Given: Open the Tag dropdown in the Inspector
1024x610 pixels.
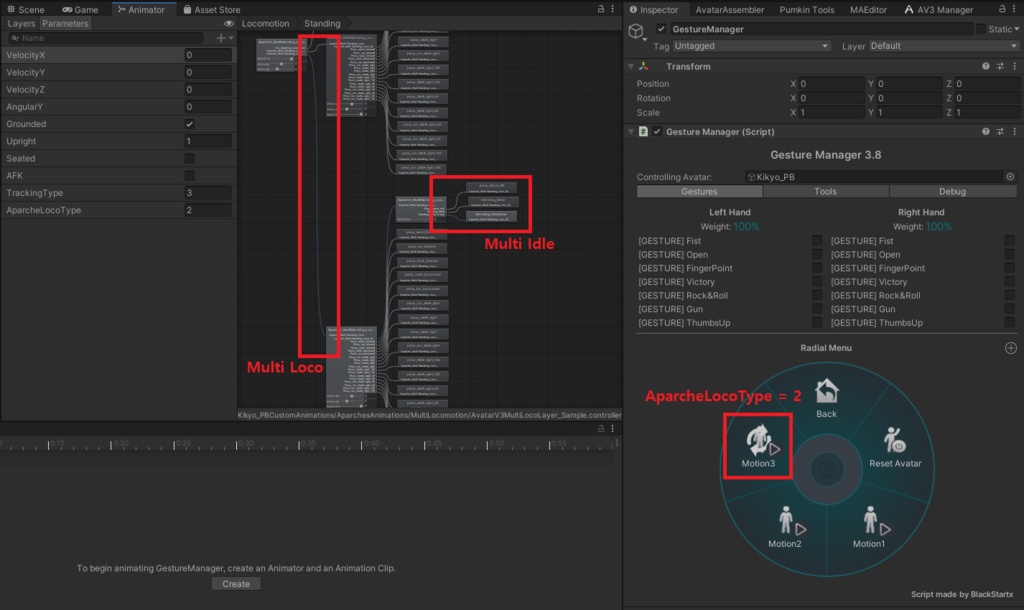Looking at the screenshot, I should coord(750,46).
